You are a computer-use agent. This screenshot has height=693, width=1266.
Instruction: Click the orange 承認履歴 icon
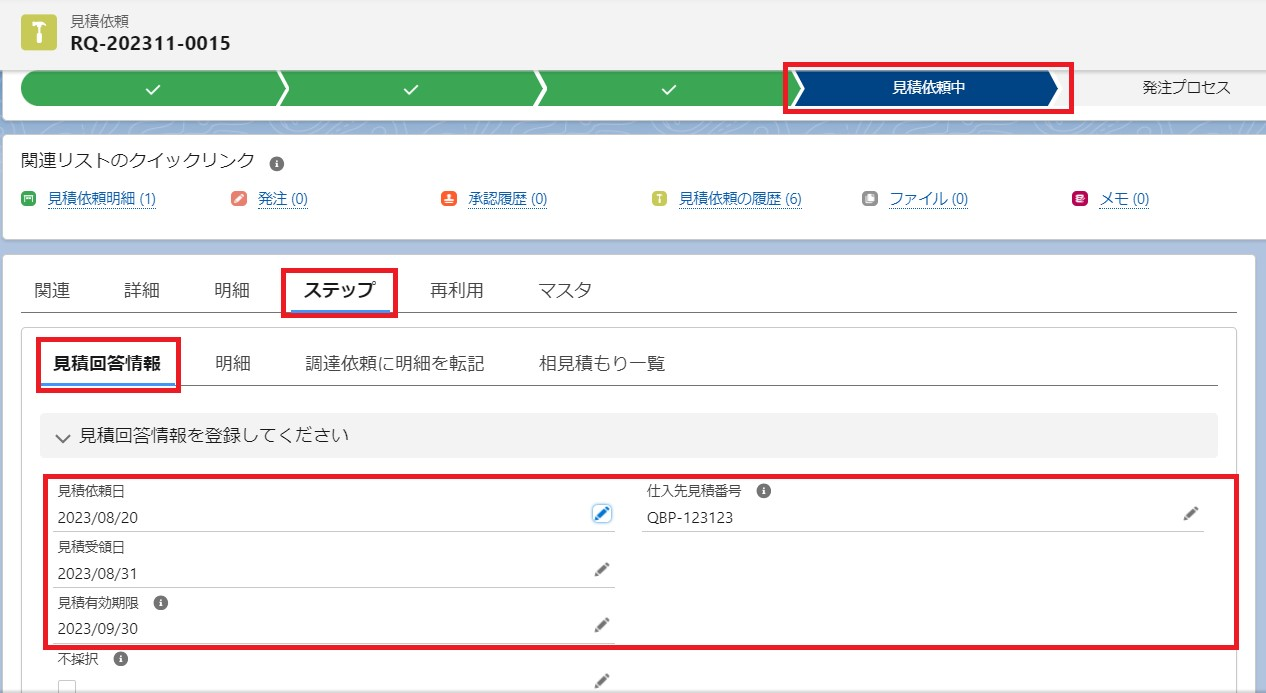pos(448,199)
